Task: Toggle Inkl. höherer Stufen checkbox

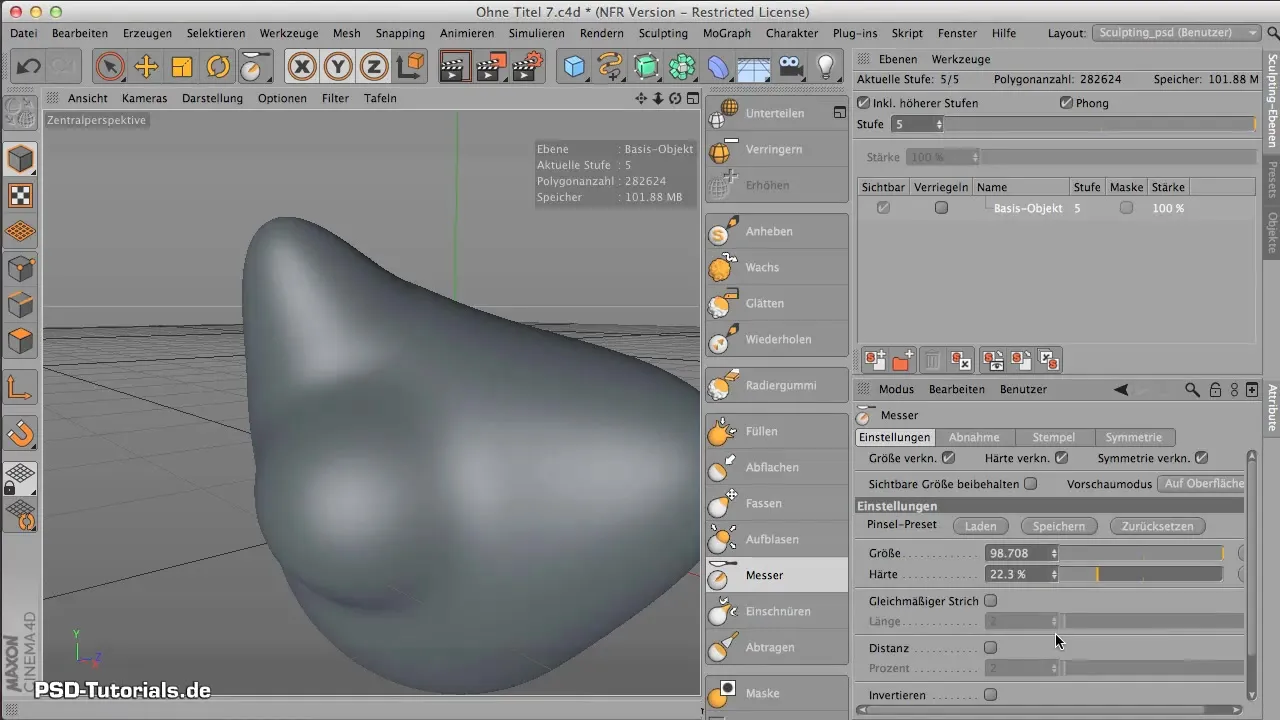Action: (864, 103)
